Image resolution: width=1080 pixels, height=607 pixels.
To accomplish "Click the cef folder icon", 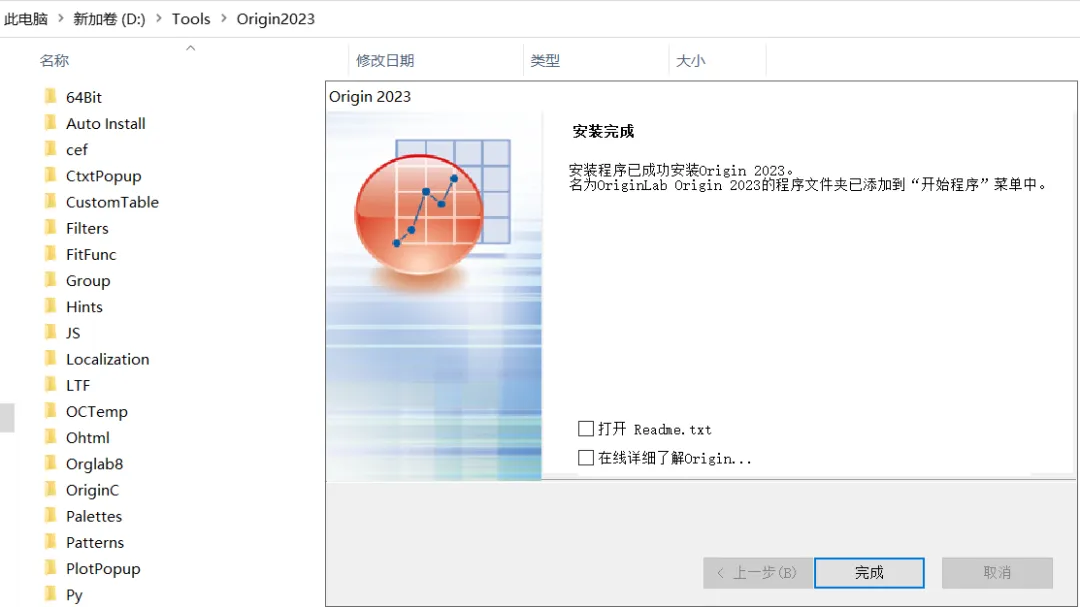I will click(x=50, y=149).
